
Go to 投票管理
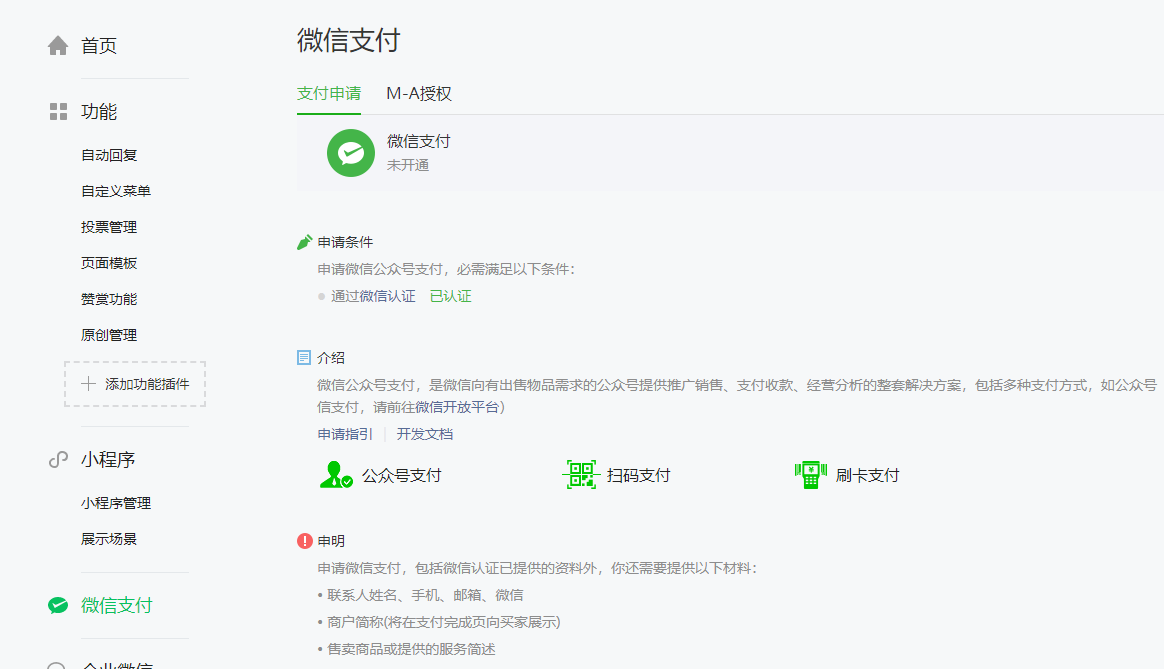pyautogui.click(x=109, y=227)
